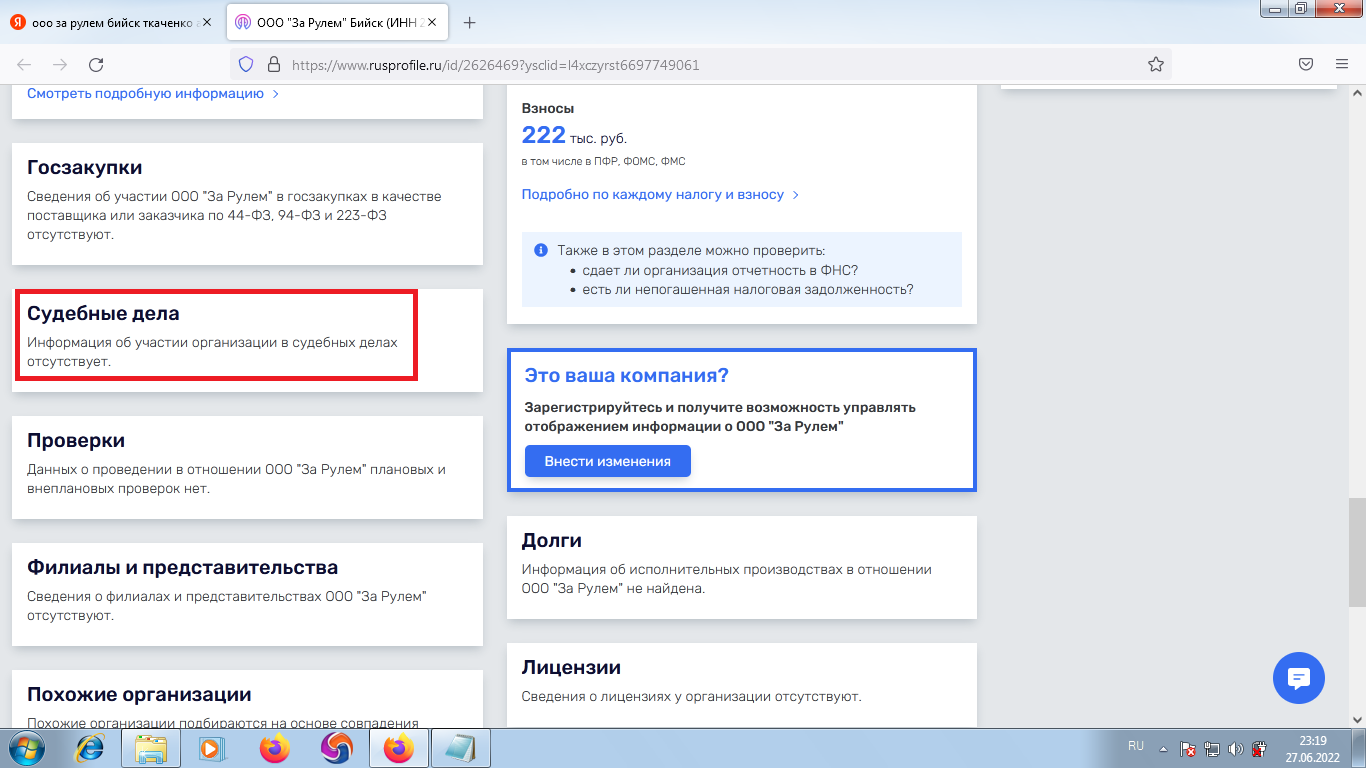Open a new tab with the plus button

pos(470,21)
